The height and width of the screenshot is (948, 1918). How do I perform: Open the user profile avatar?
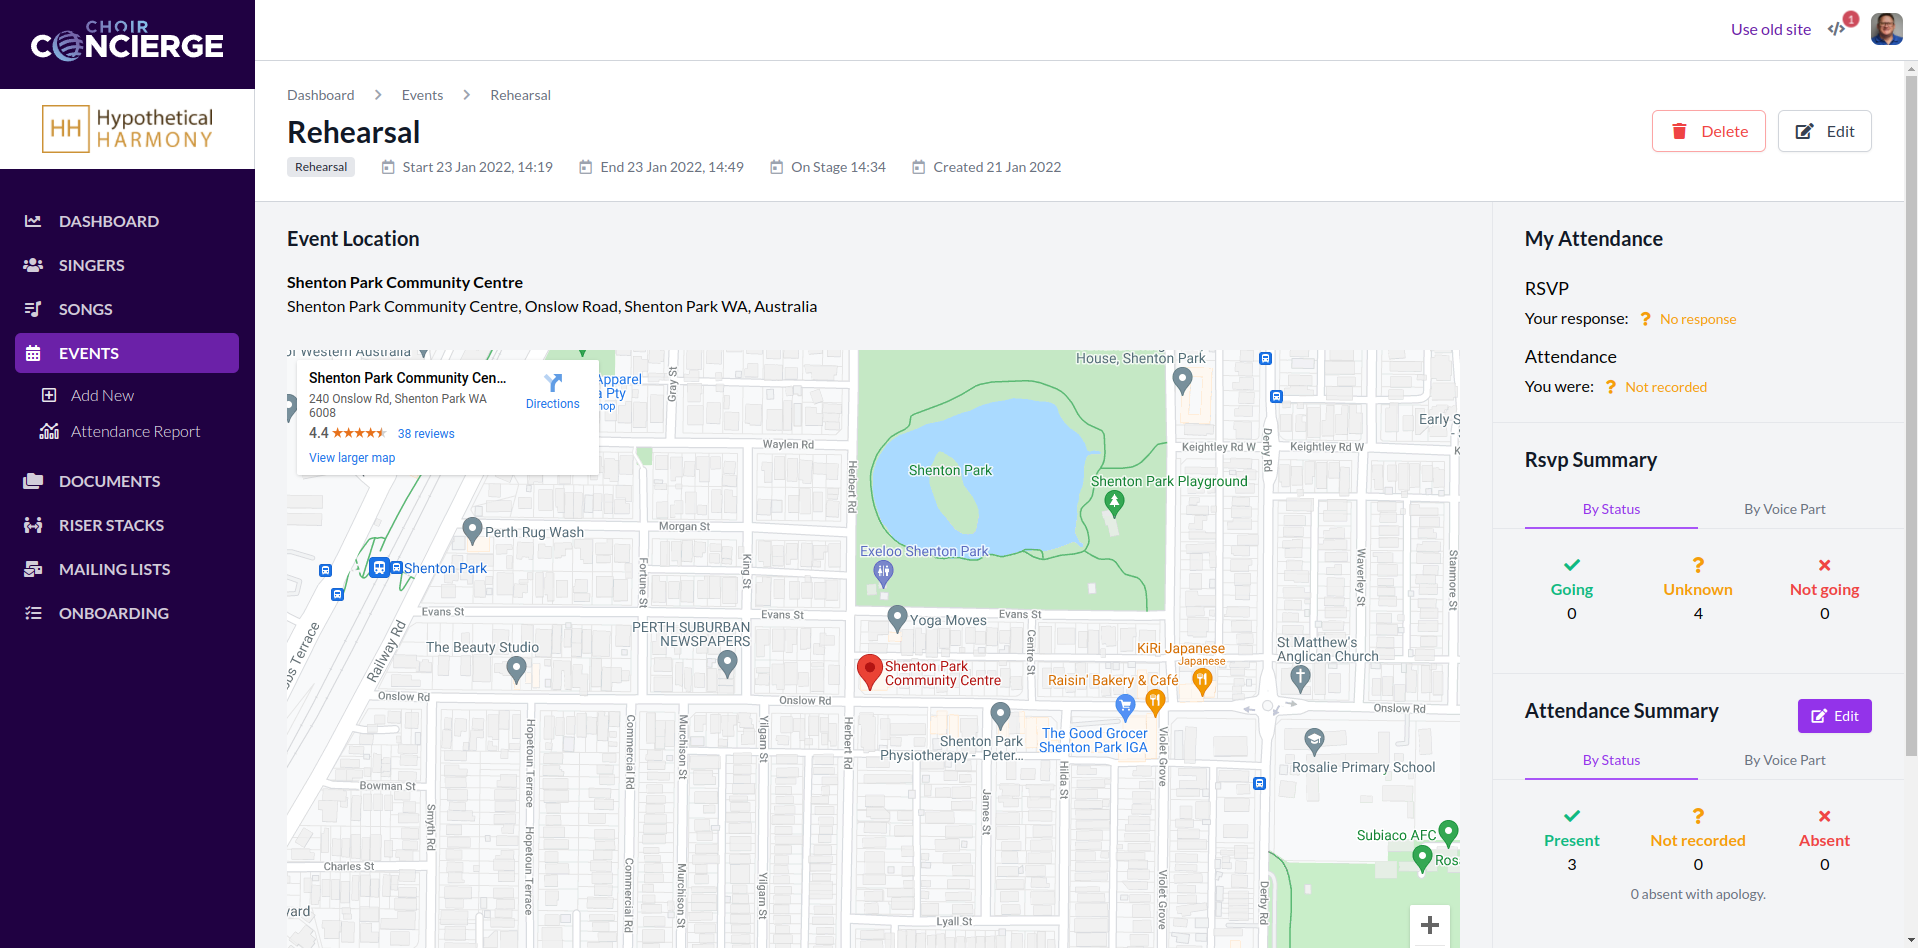point(1886,29)
